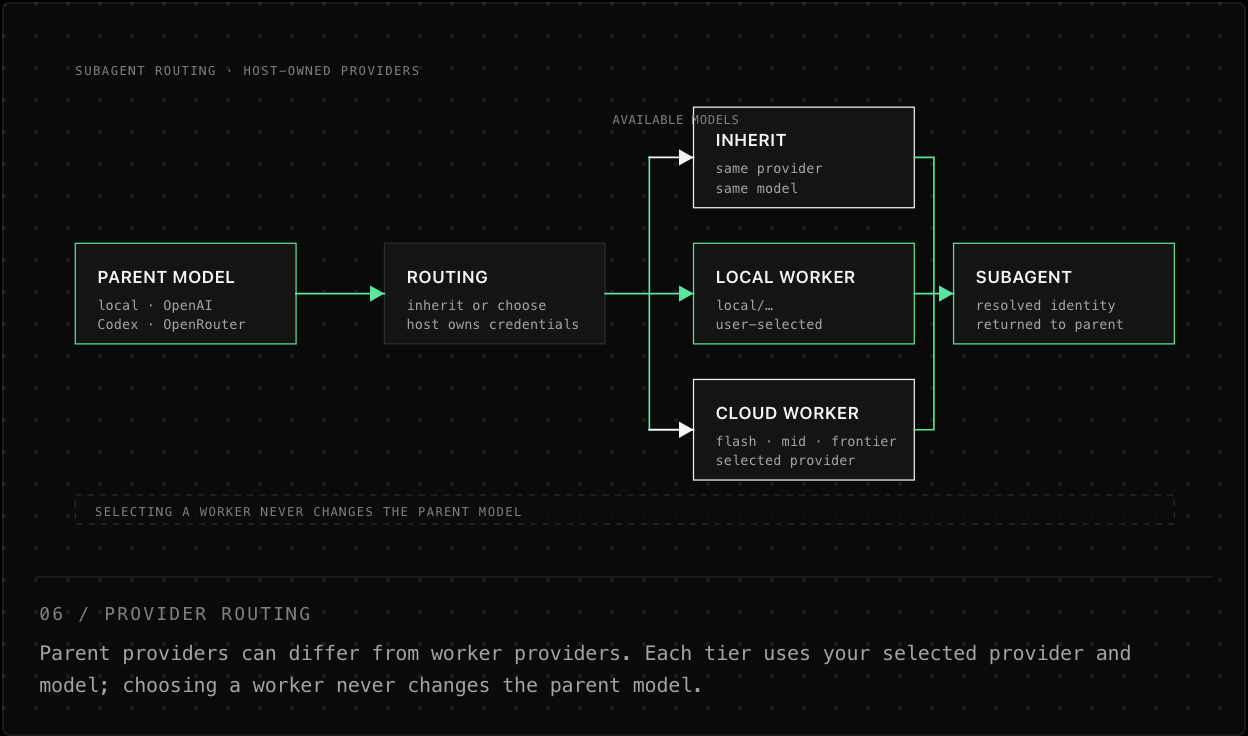Click 'selected provider' text in Cloud Worker

pos(786,460)
